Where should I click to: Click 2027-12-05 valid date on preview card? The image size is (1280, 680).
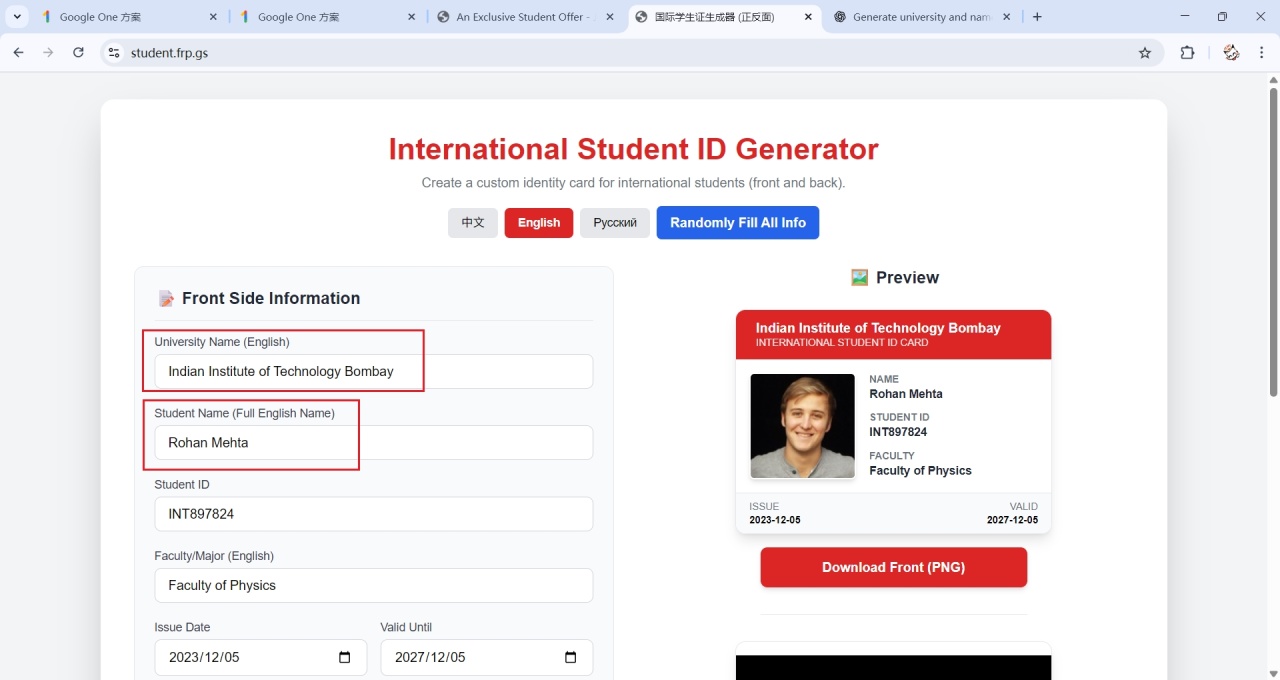pyautogui.click(x=1012, y=520)
